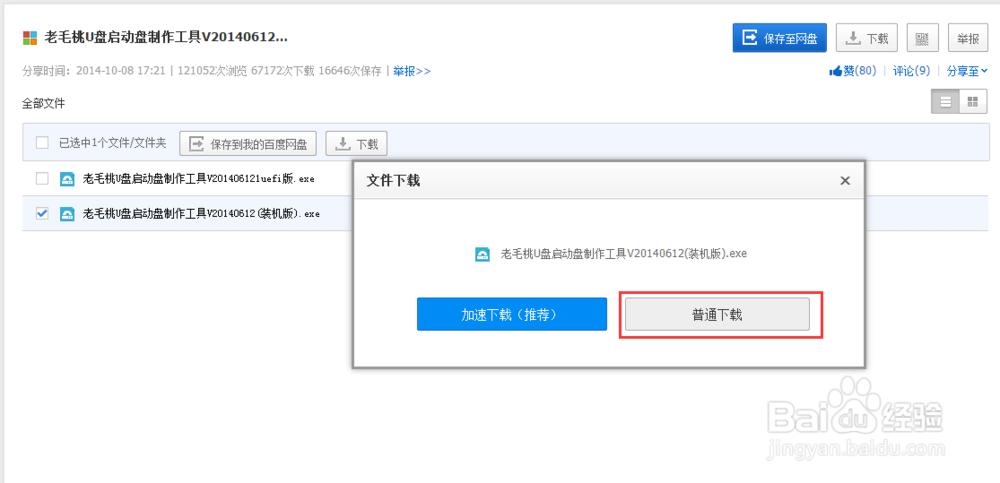This screenshot has width=1000, height=483.
Task: Click the 已选中1个文件/文件夹 label
Action: tap(113, 144)
